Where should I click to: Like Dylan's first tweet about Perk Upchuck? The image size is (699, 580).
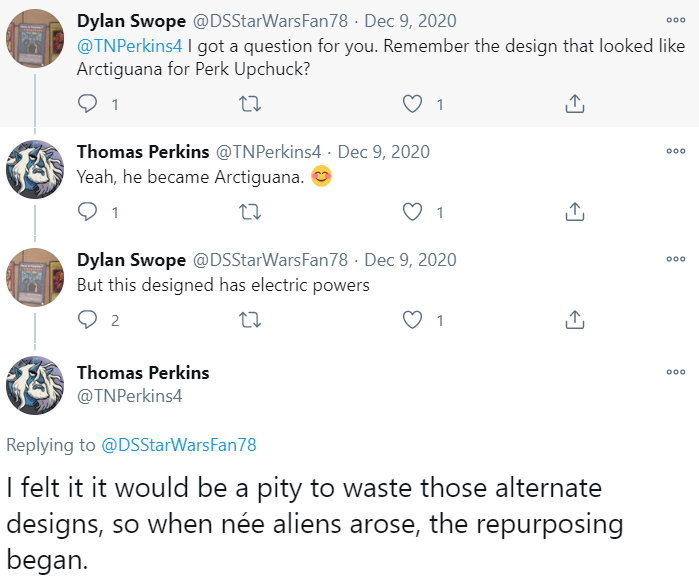pyautogui.click(x=412, y=103)
